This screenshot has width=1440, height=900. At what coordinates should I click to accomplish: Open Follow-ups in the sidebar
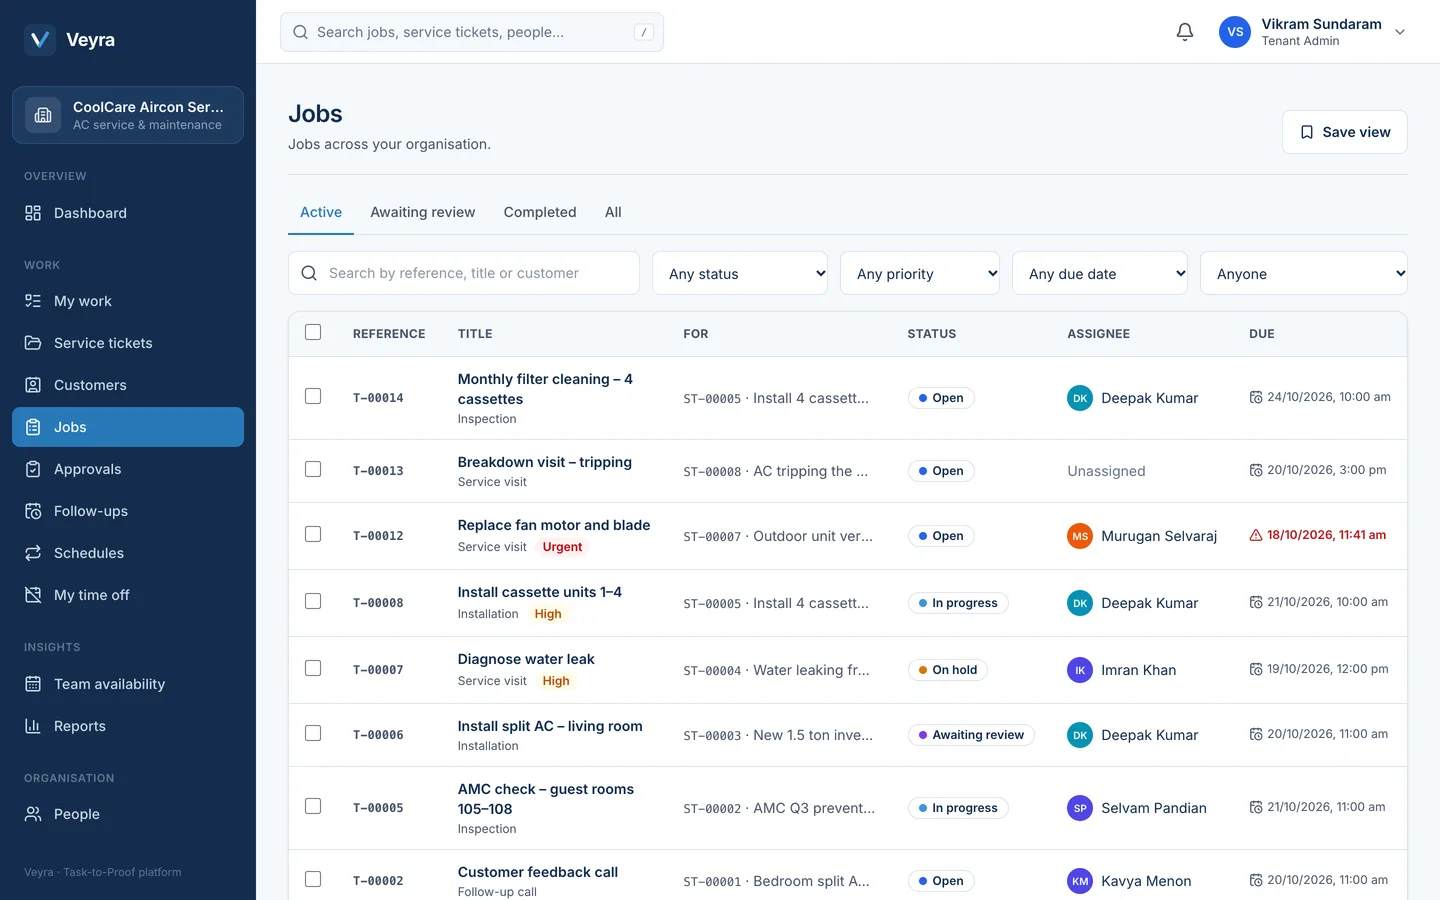click(128, 511)
